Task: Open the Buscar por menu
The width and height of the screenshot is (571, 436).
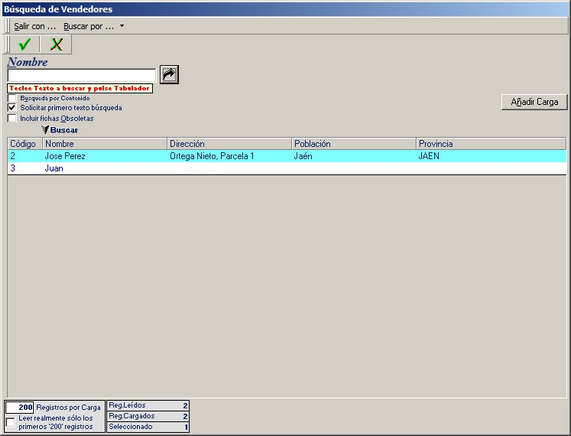Action: point(88,26)
